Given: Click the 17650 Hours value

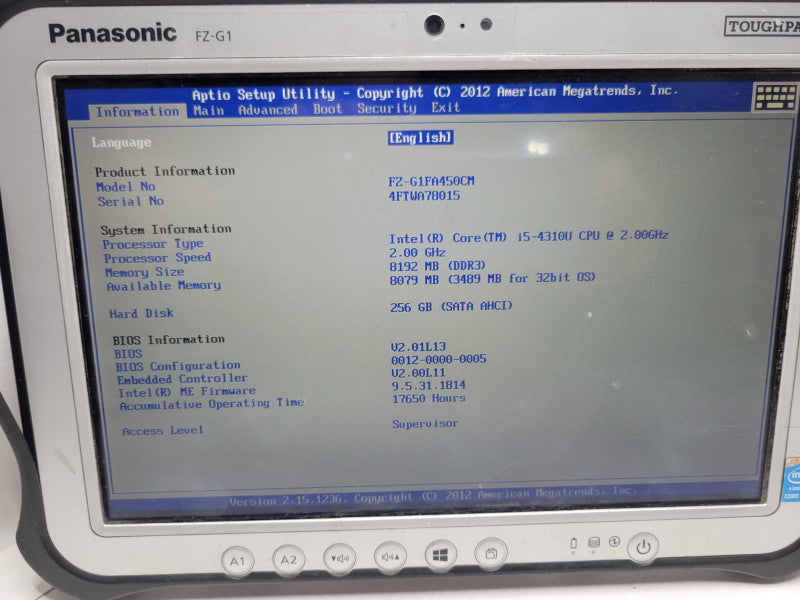Looking at the screenshot, I should [429, 398].
